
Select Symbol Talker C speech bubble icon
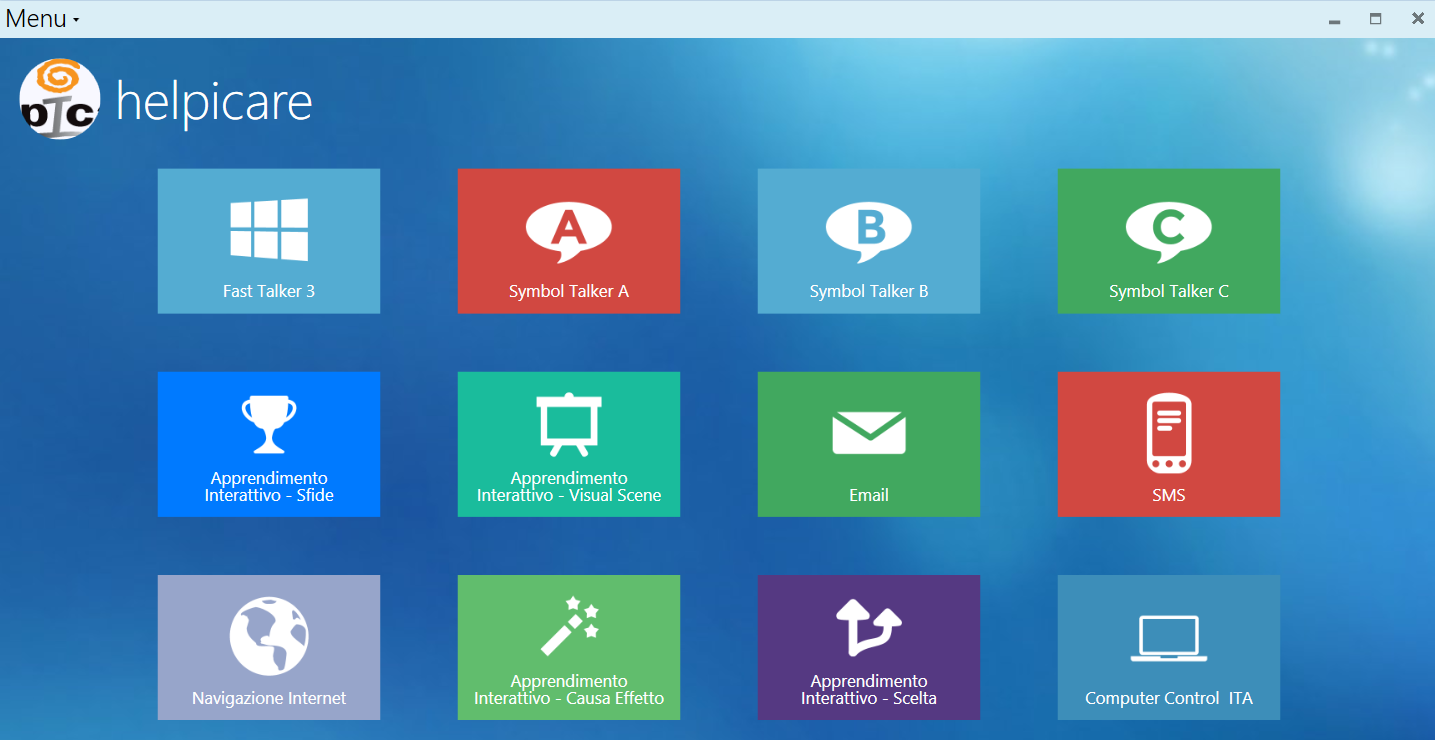coord(1168,230)
